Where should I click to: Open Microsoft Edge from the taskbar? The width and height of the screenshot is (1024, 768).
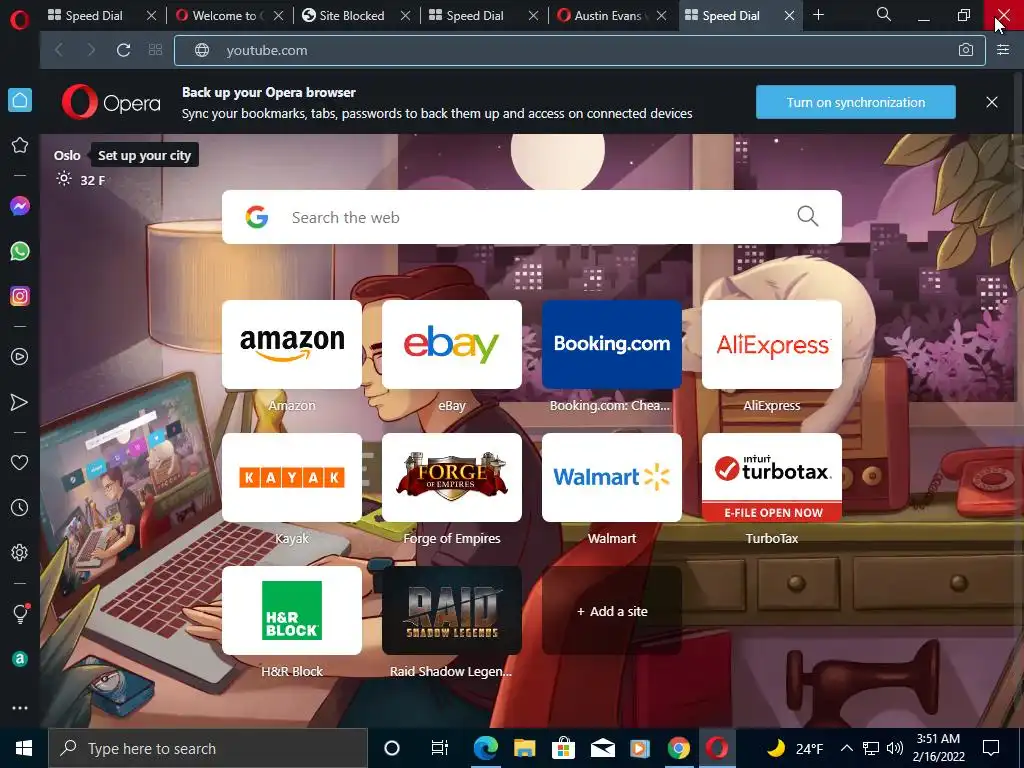coord(485,748)
